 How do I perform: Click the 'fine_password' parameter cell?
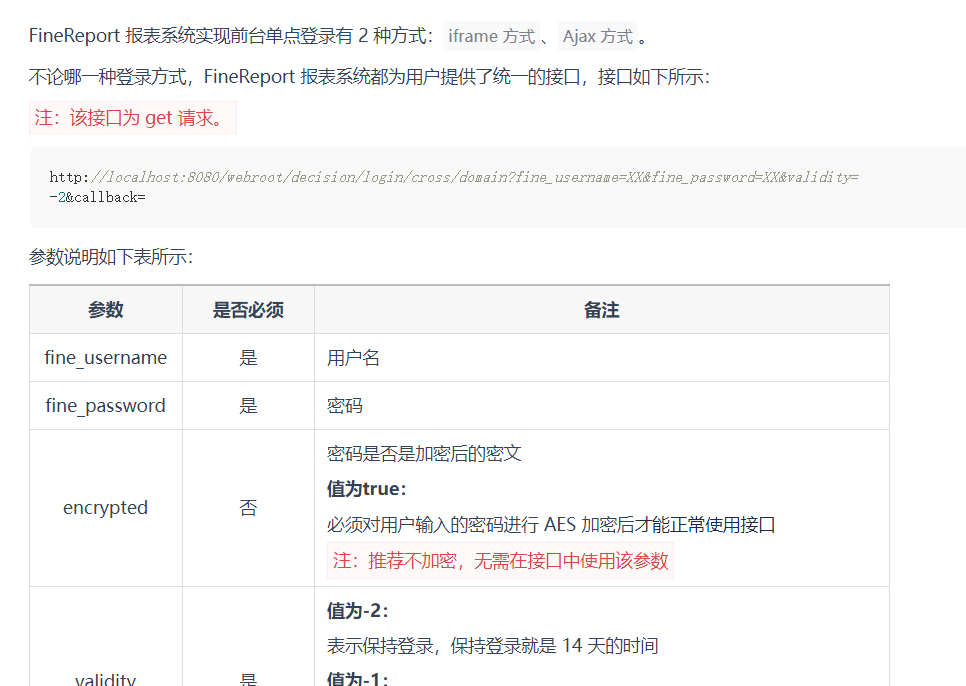tap(106, 406)
